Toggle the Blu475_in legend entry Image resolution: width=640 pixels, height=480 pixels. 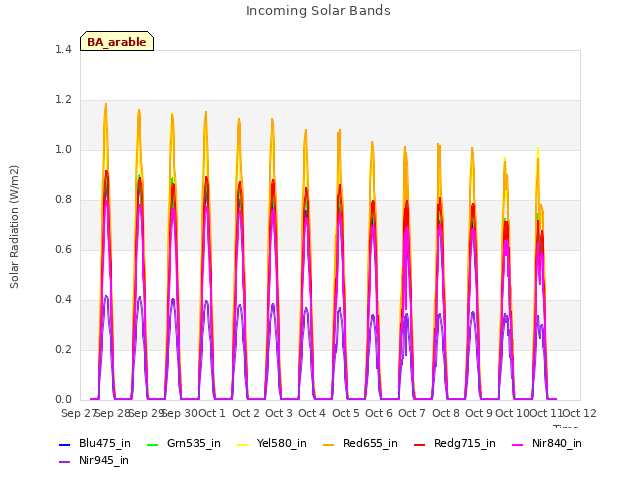pos(95,443)
